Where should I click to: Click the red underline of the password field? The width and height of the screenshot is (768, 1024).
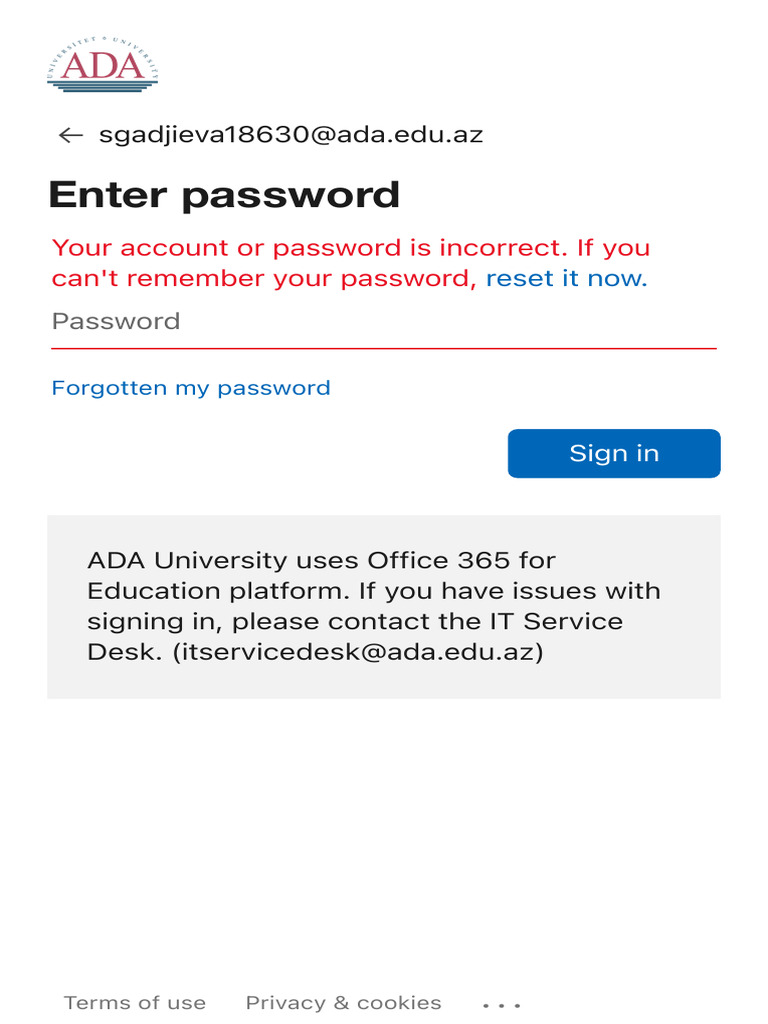coord(384,349)
